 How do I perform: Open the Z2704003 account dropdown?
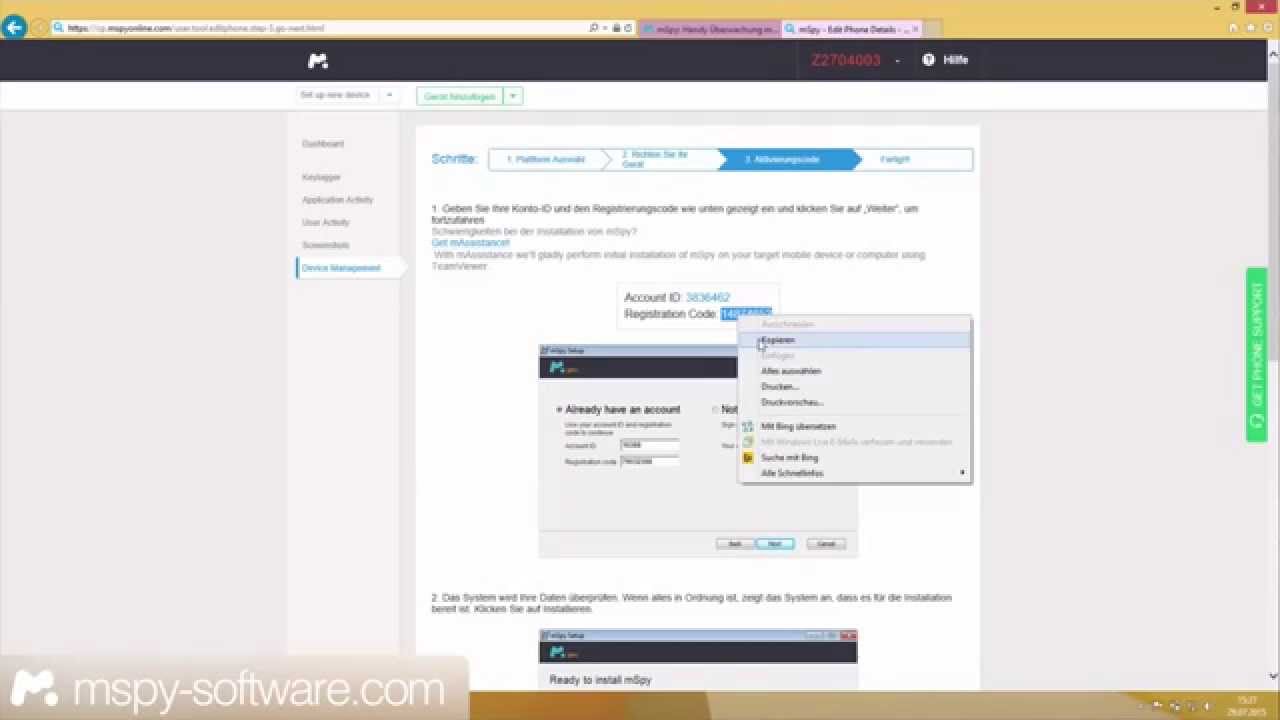click(855, 60)
